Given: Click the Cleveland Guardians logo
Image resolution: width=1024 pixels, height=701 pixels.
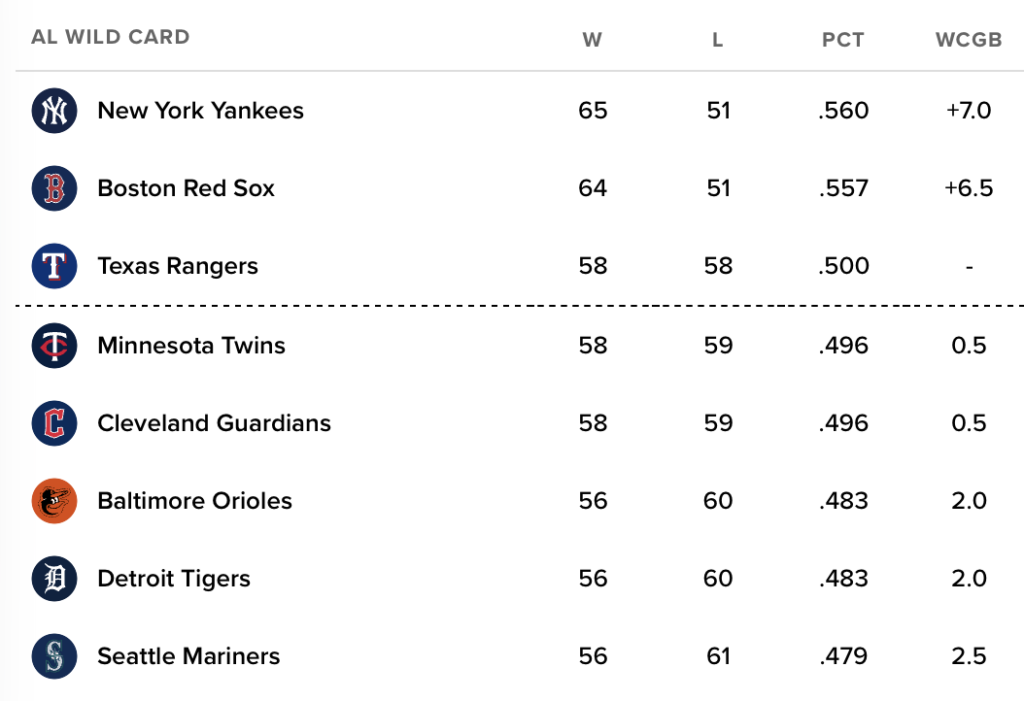Looking at the screenshot, I should point(54,423).
